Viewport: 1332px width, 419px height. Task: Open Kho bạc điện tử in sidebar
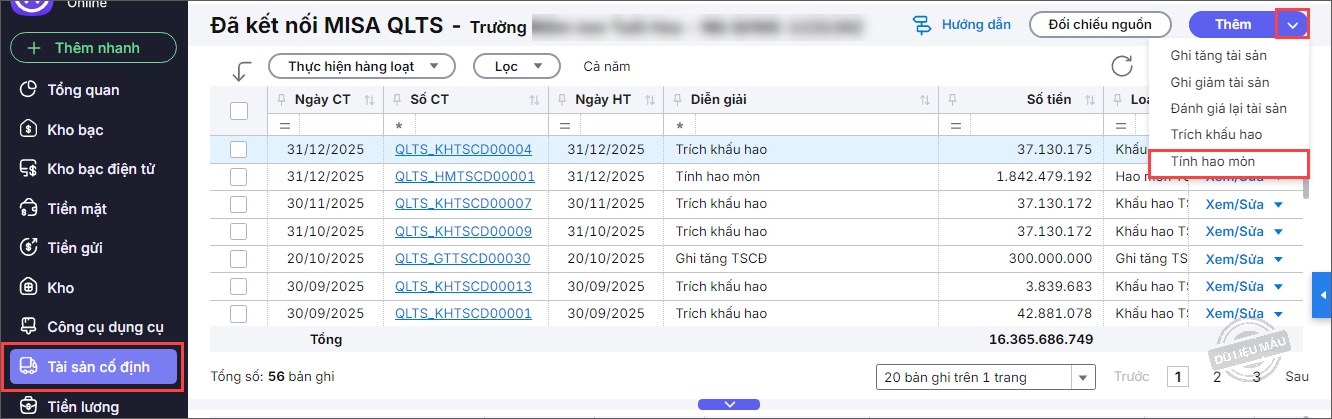point(100,169)
